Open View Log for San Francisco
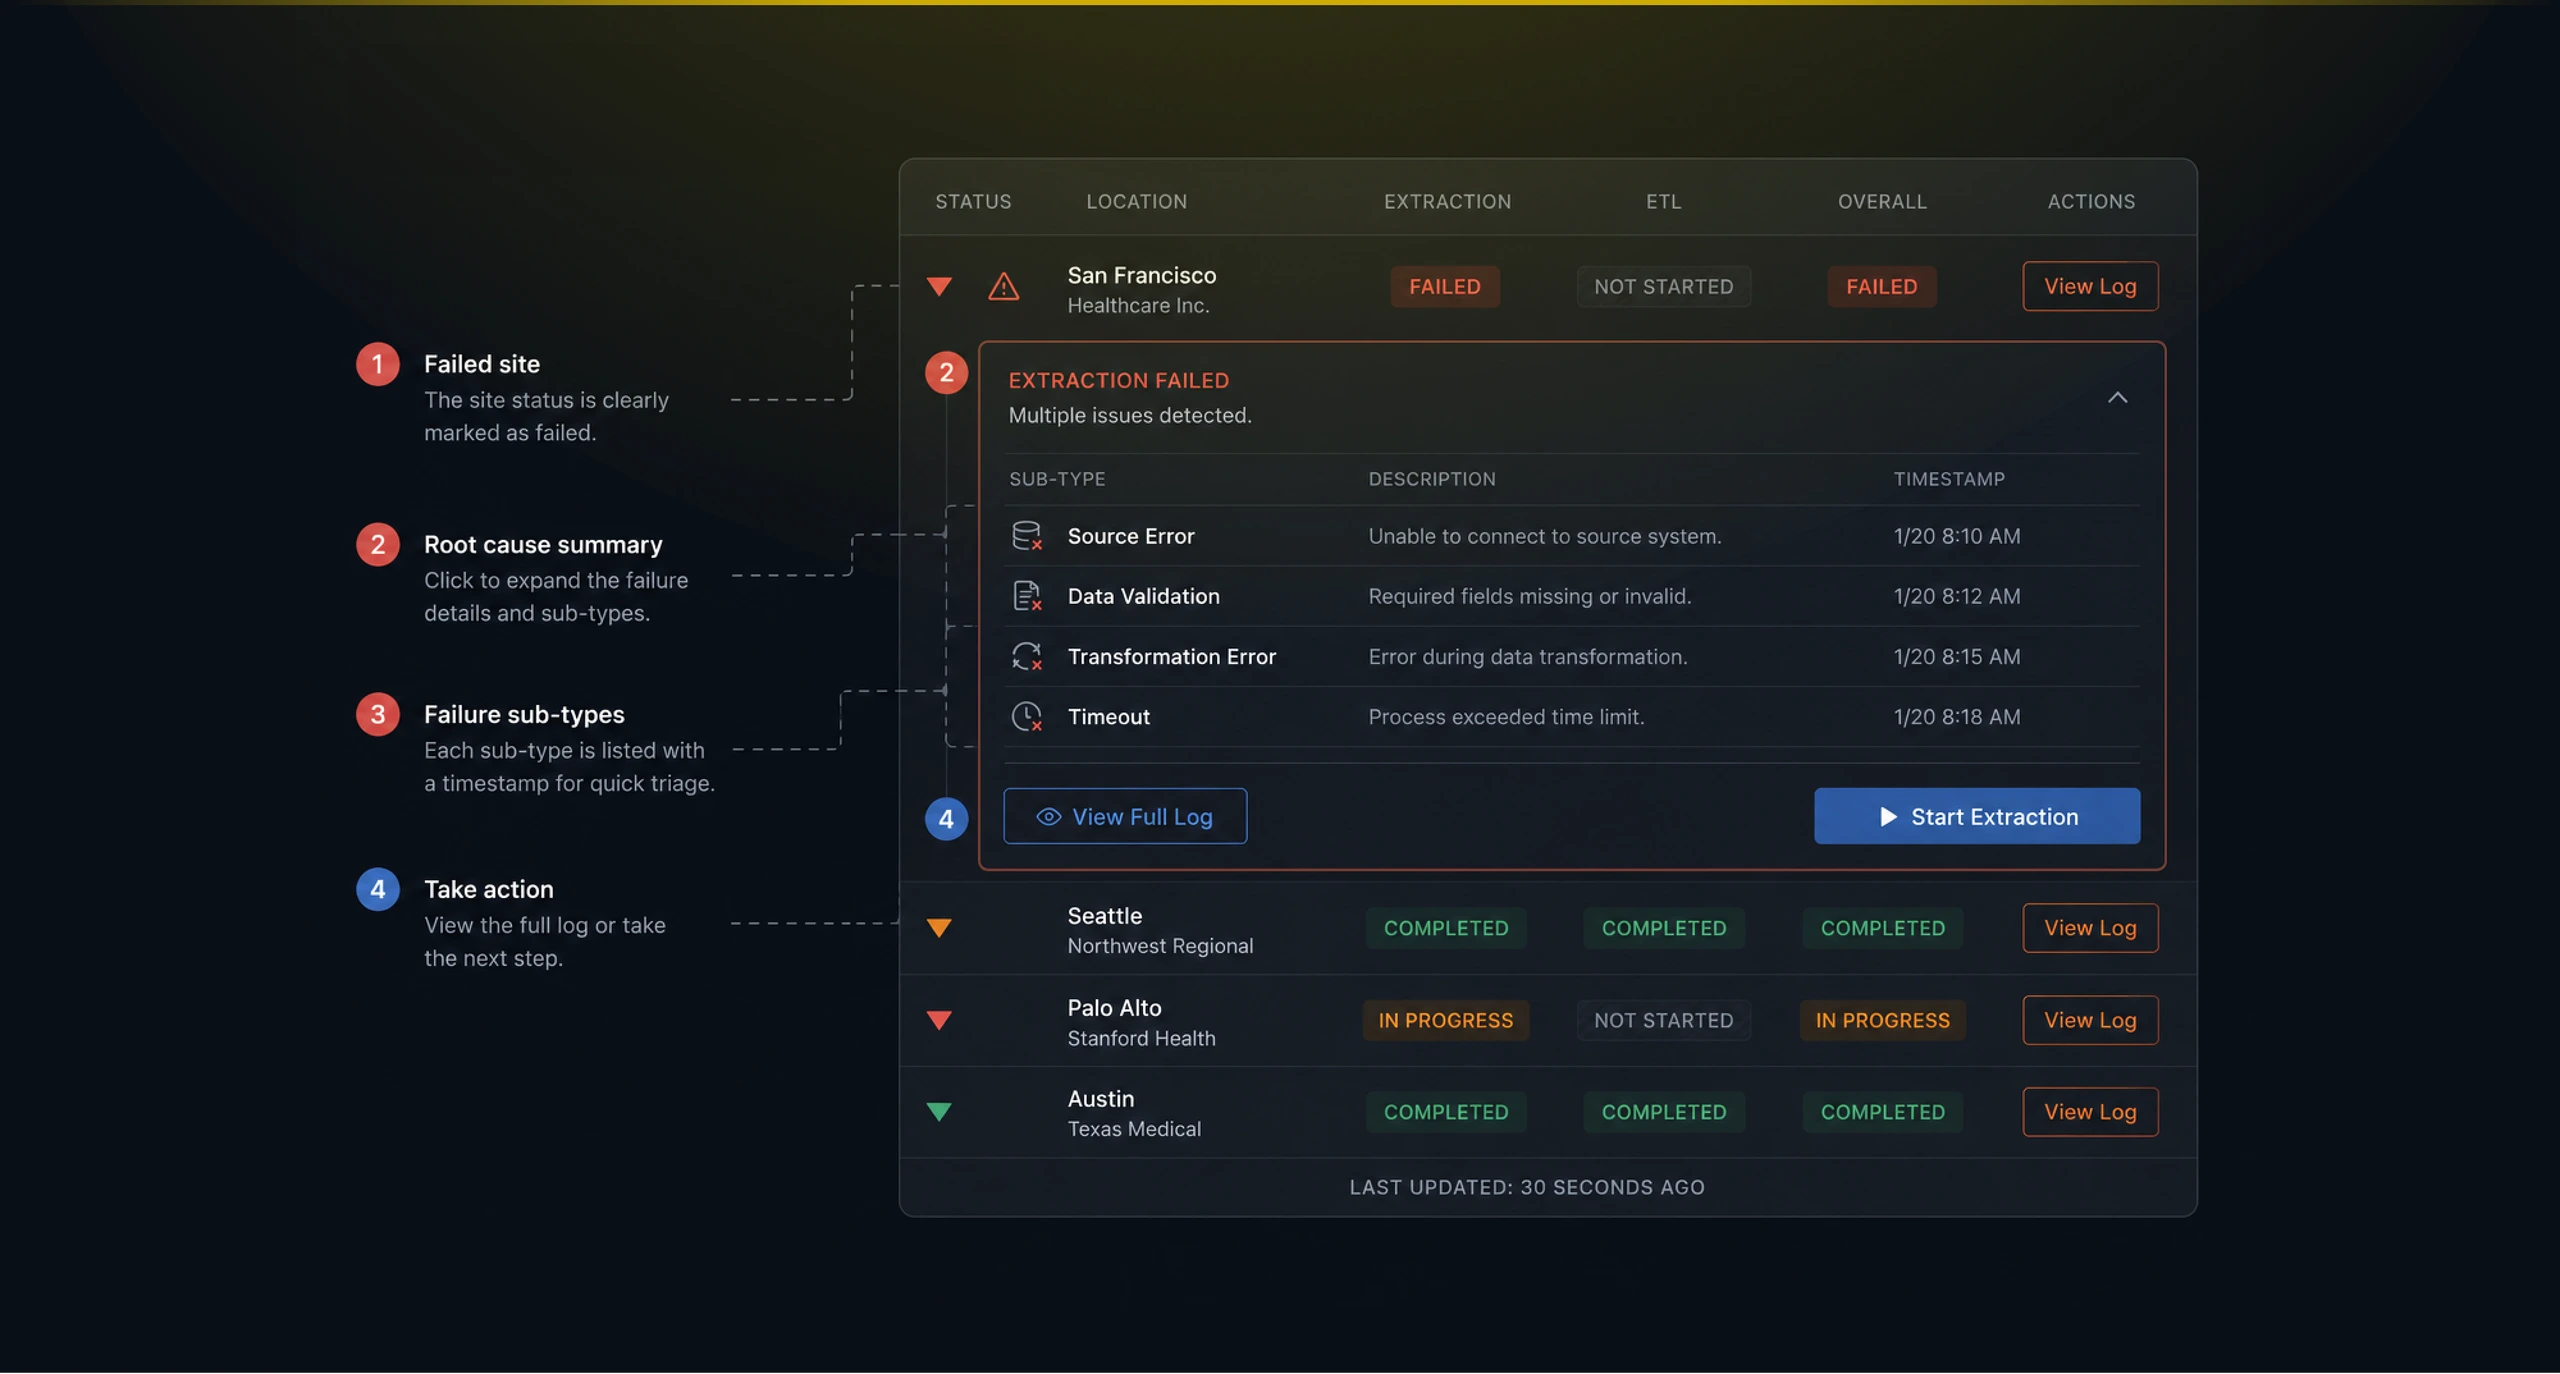 pos(2090,287)
